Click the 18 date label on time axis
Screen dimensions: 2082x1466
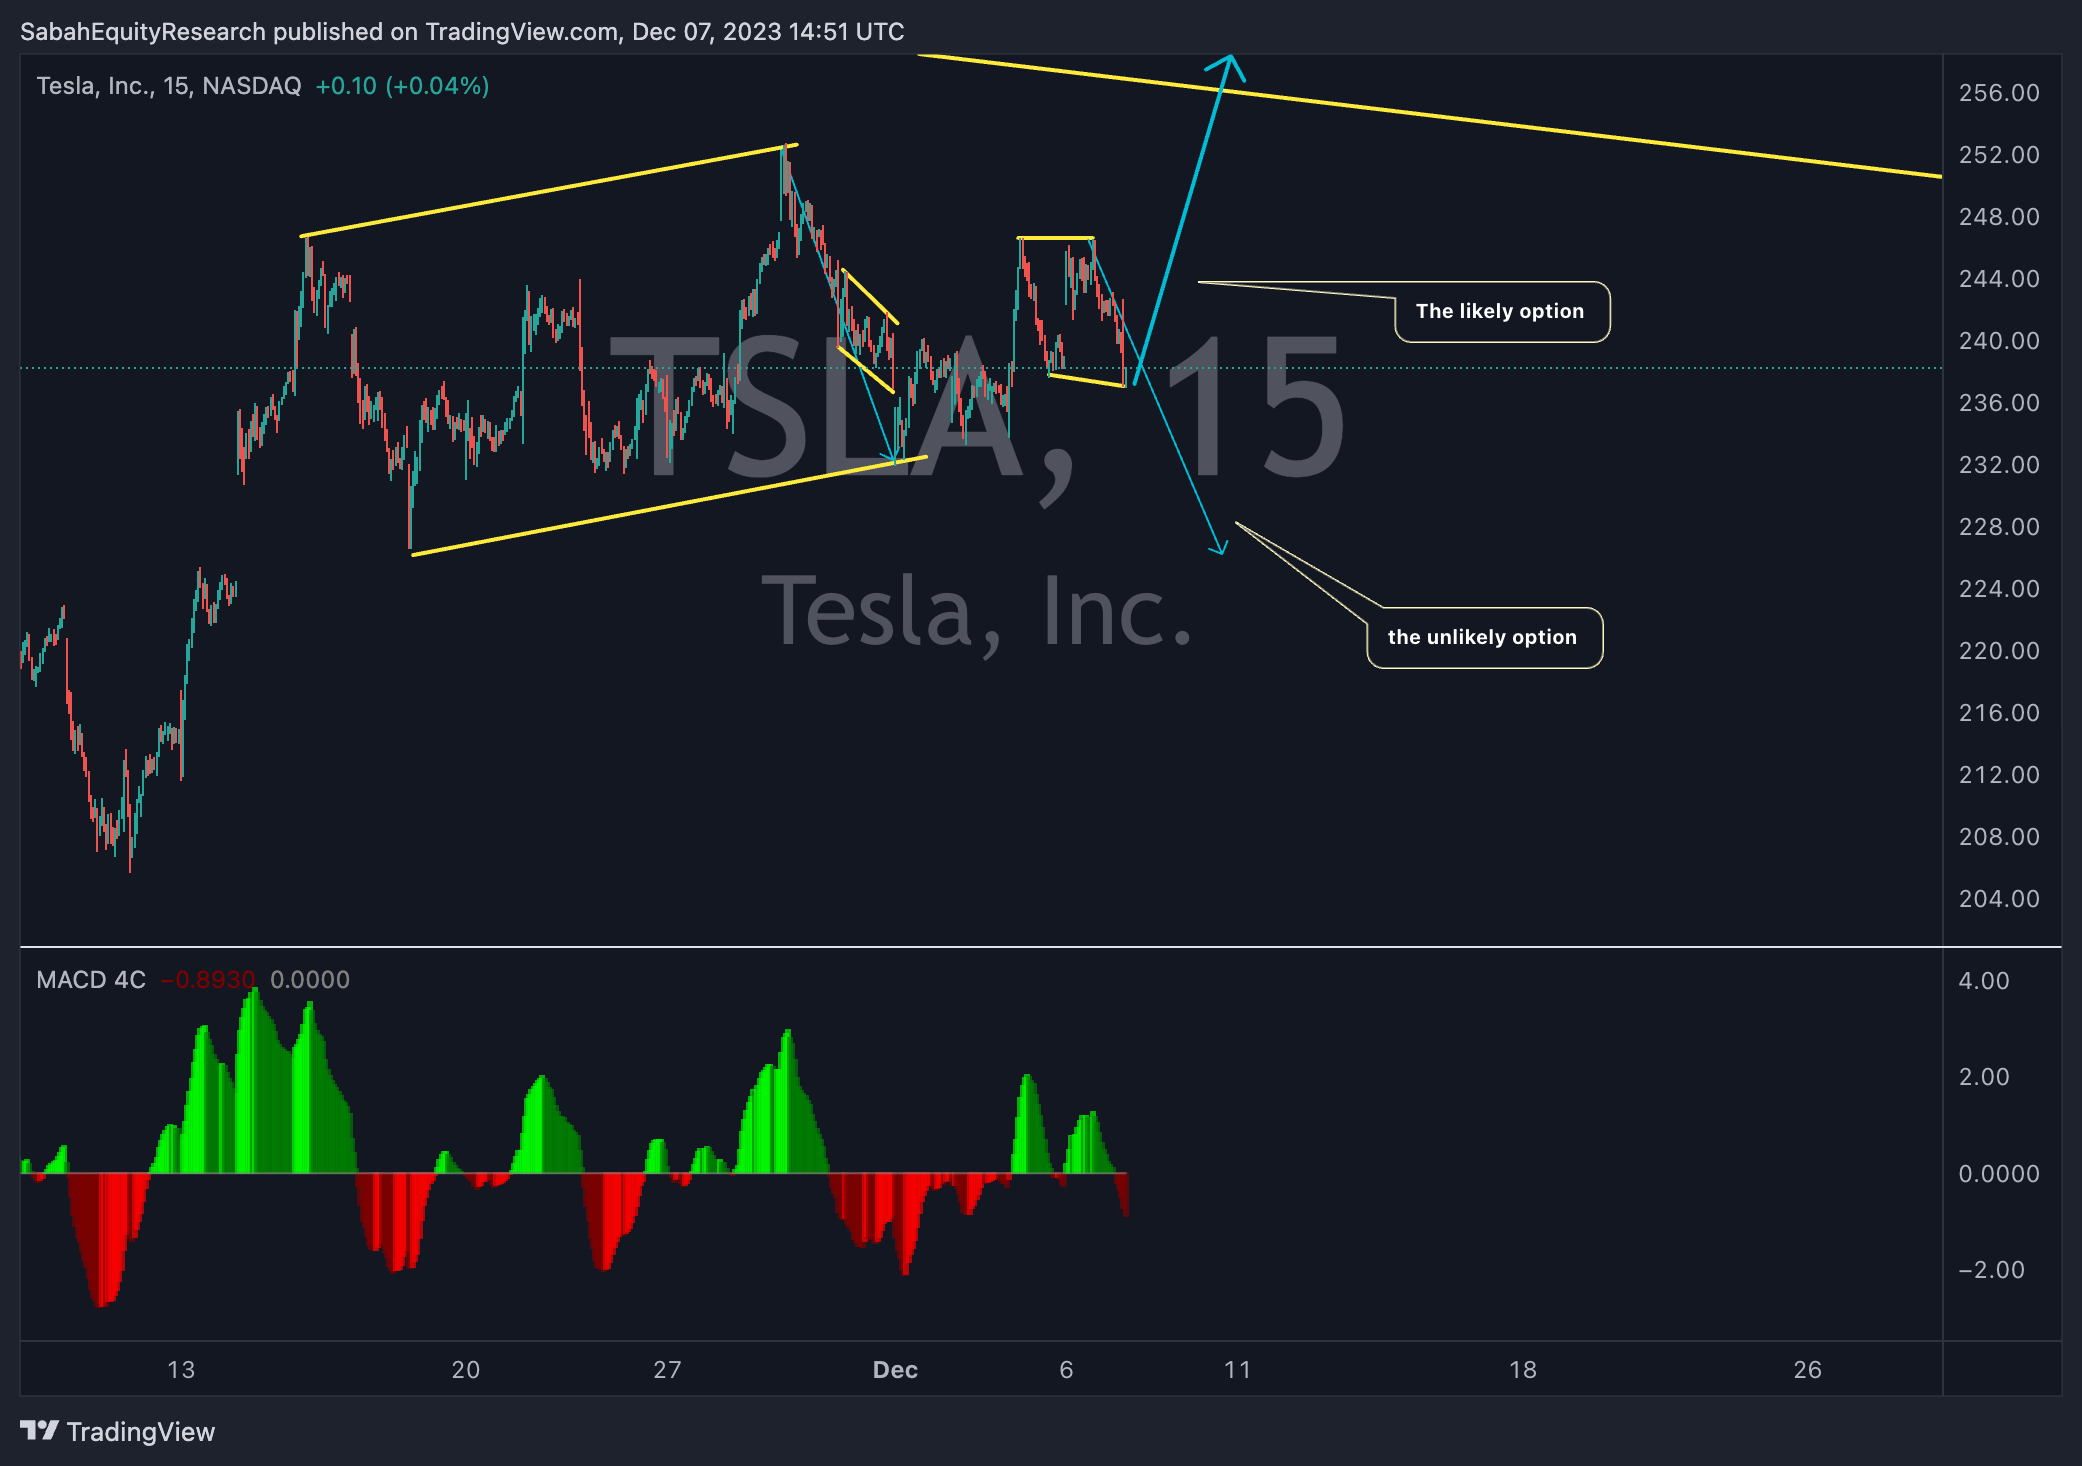1522,1370
